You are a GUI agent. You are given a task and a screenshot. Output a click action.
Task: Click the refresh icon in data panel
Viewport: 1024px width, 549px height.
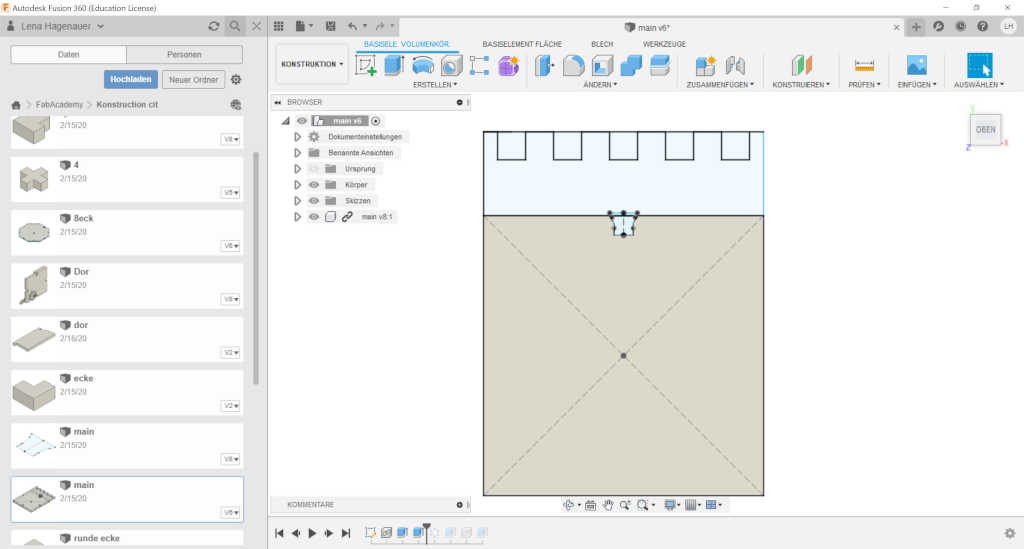214,26
